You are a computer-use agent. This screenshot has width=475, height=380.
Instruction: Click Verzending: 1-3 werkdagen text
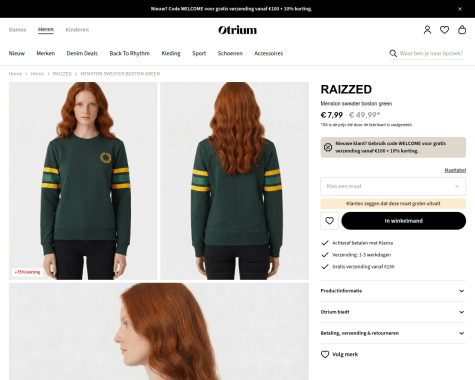361,255
